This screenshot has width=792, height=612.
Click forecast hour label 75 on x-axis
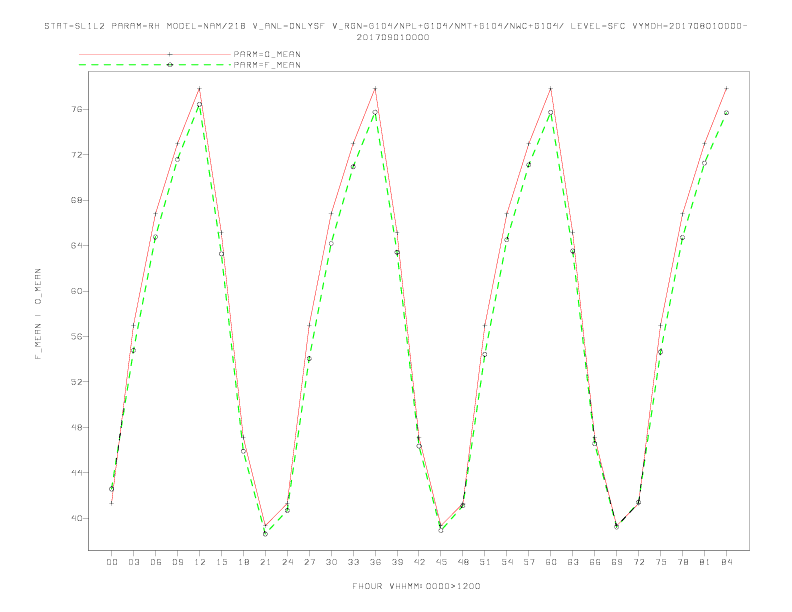(x=661, y=562)
